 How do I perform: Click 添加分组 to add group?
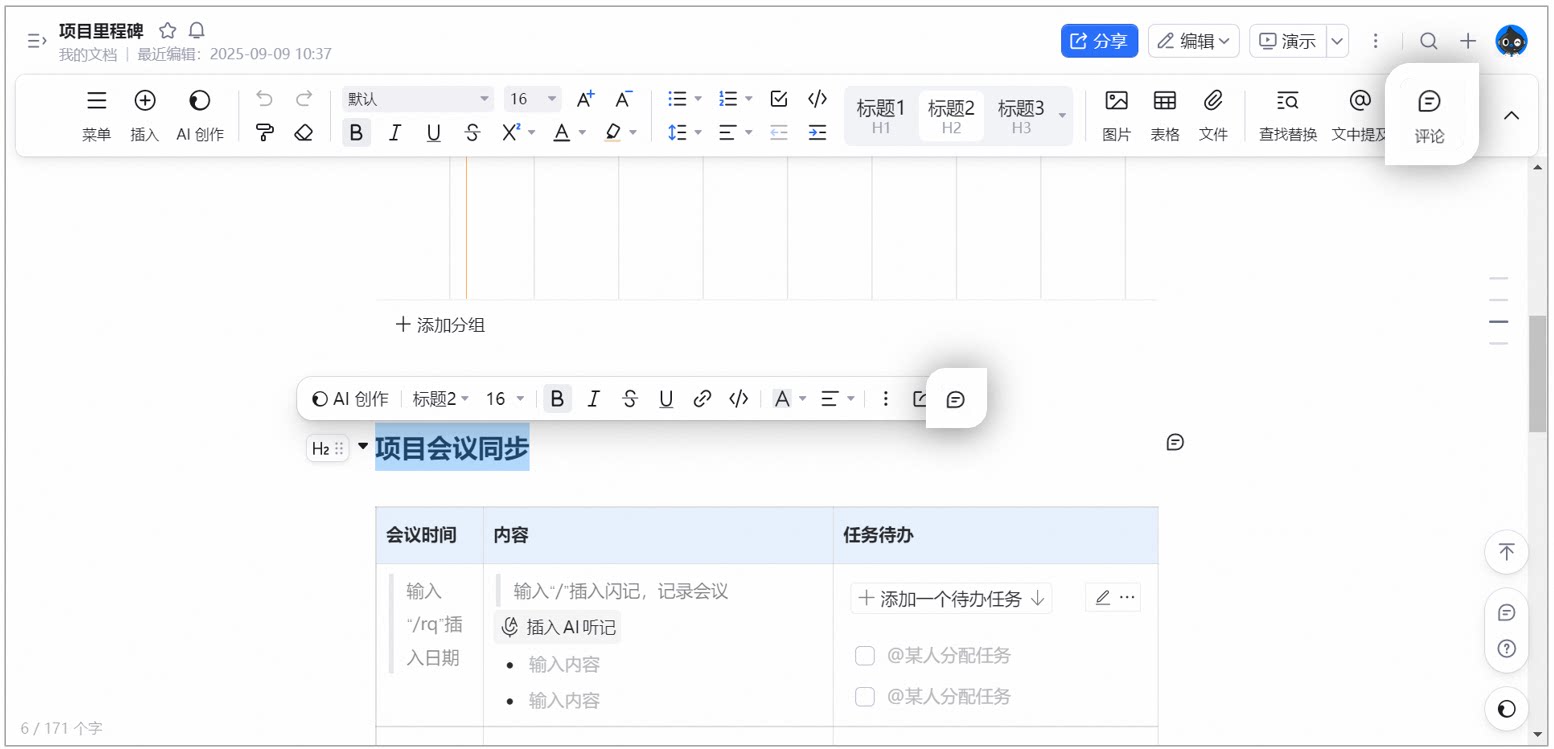[x=440, y=325]
